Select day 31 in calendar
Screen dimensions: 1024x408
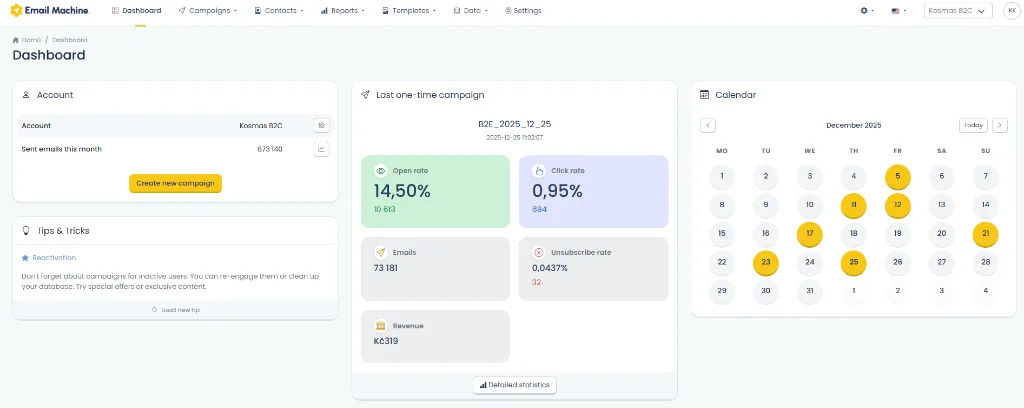click(810, 291)
